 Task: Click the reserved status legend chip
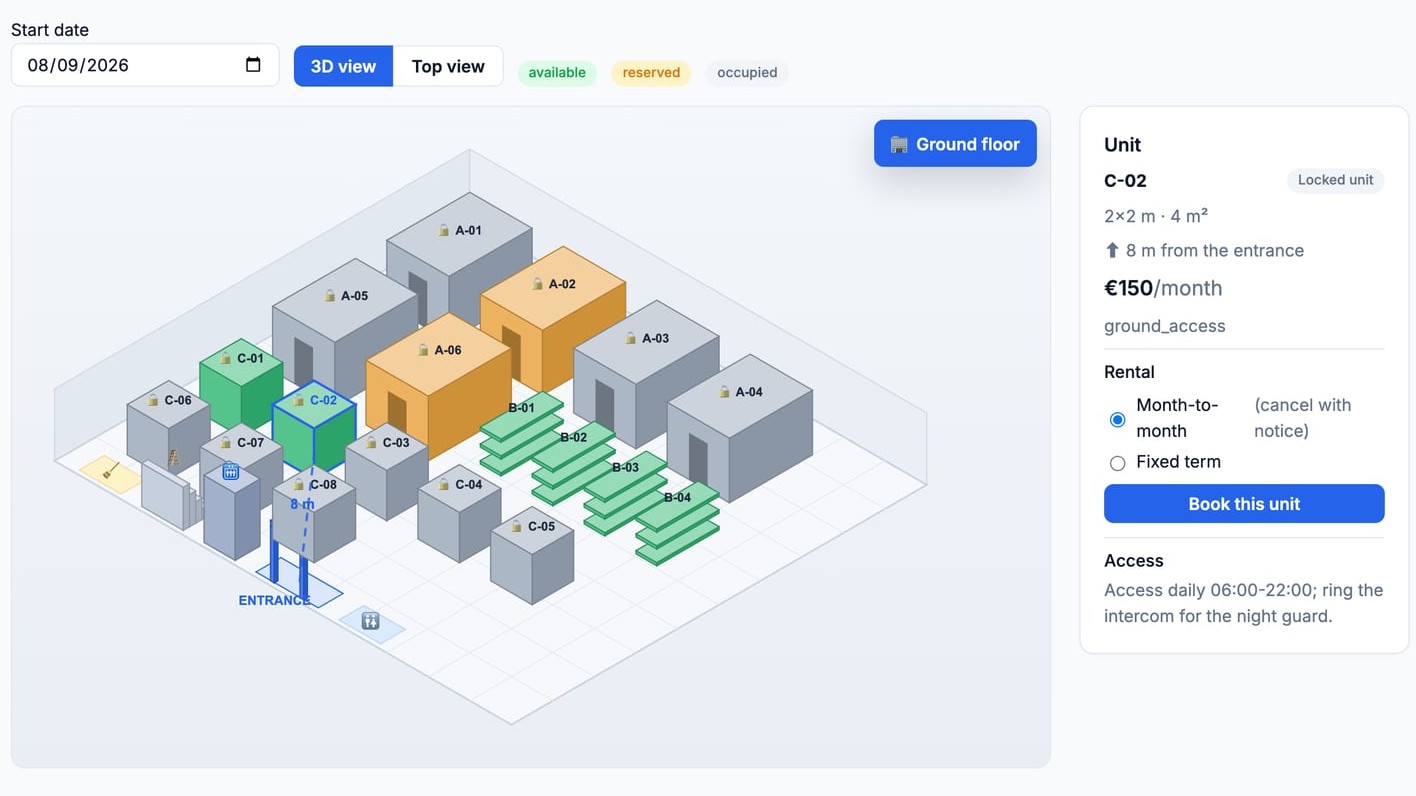pyautogui.click(x=651, y=73)
